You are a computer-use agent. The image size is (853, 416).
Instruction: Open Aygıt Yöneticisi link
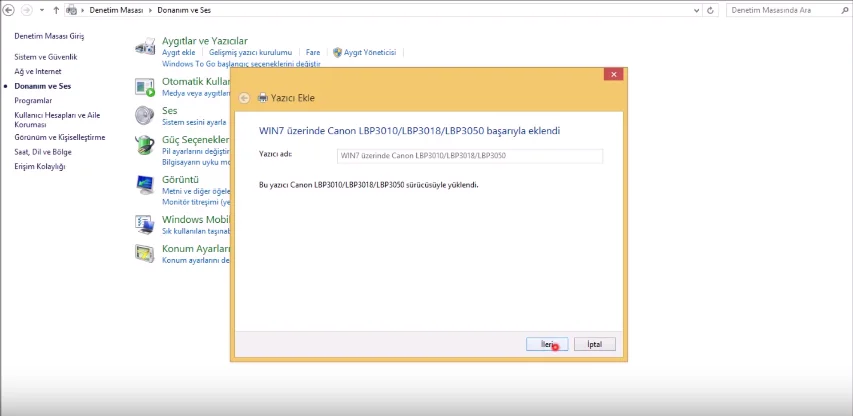point(370,53)
